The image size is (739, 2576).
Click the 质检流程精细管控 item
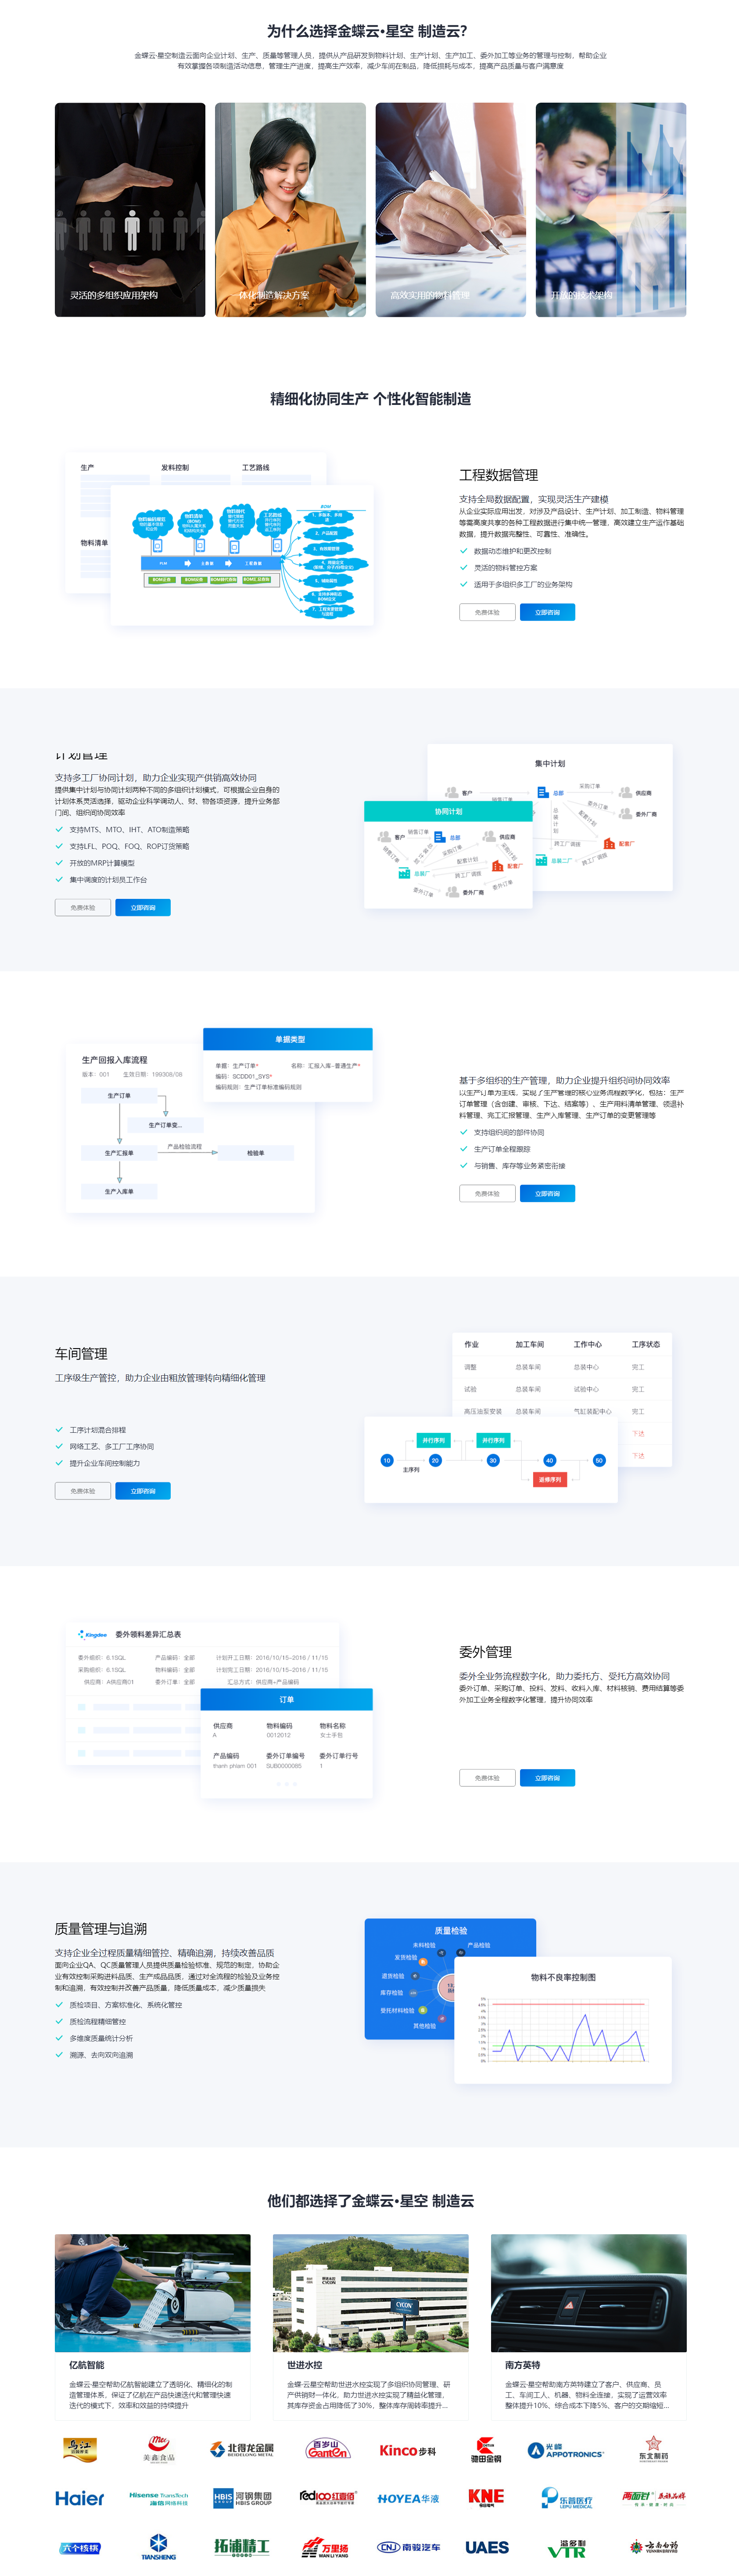tap(97, 2021)
